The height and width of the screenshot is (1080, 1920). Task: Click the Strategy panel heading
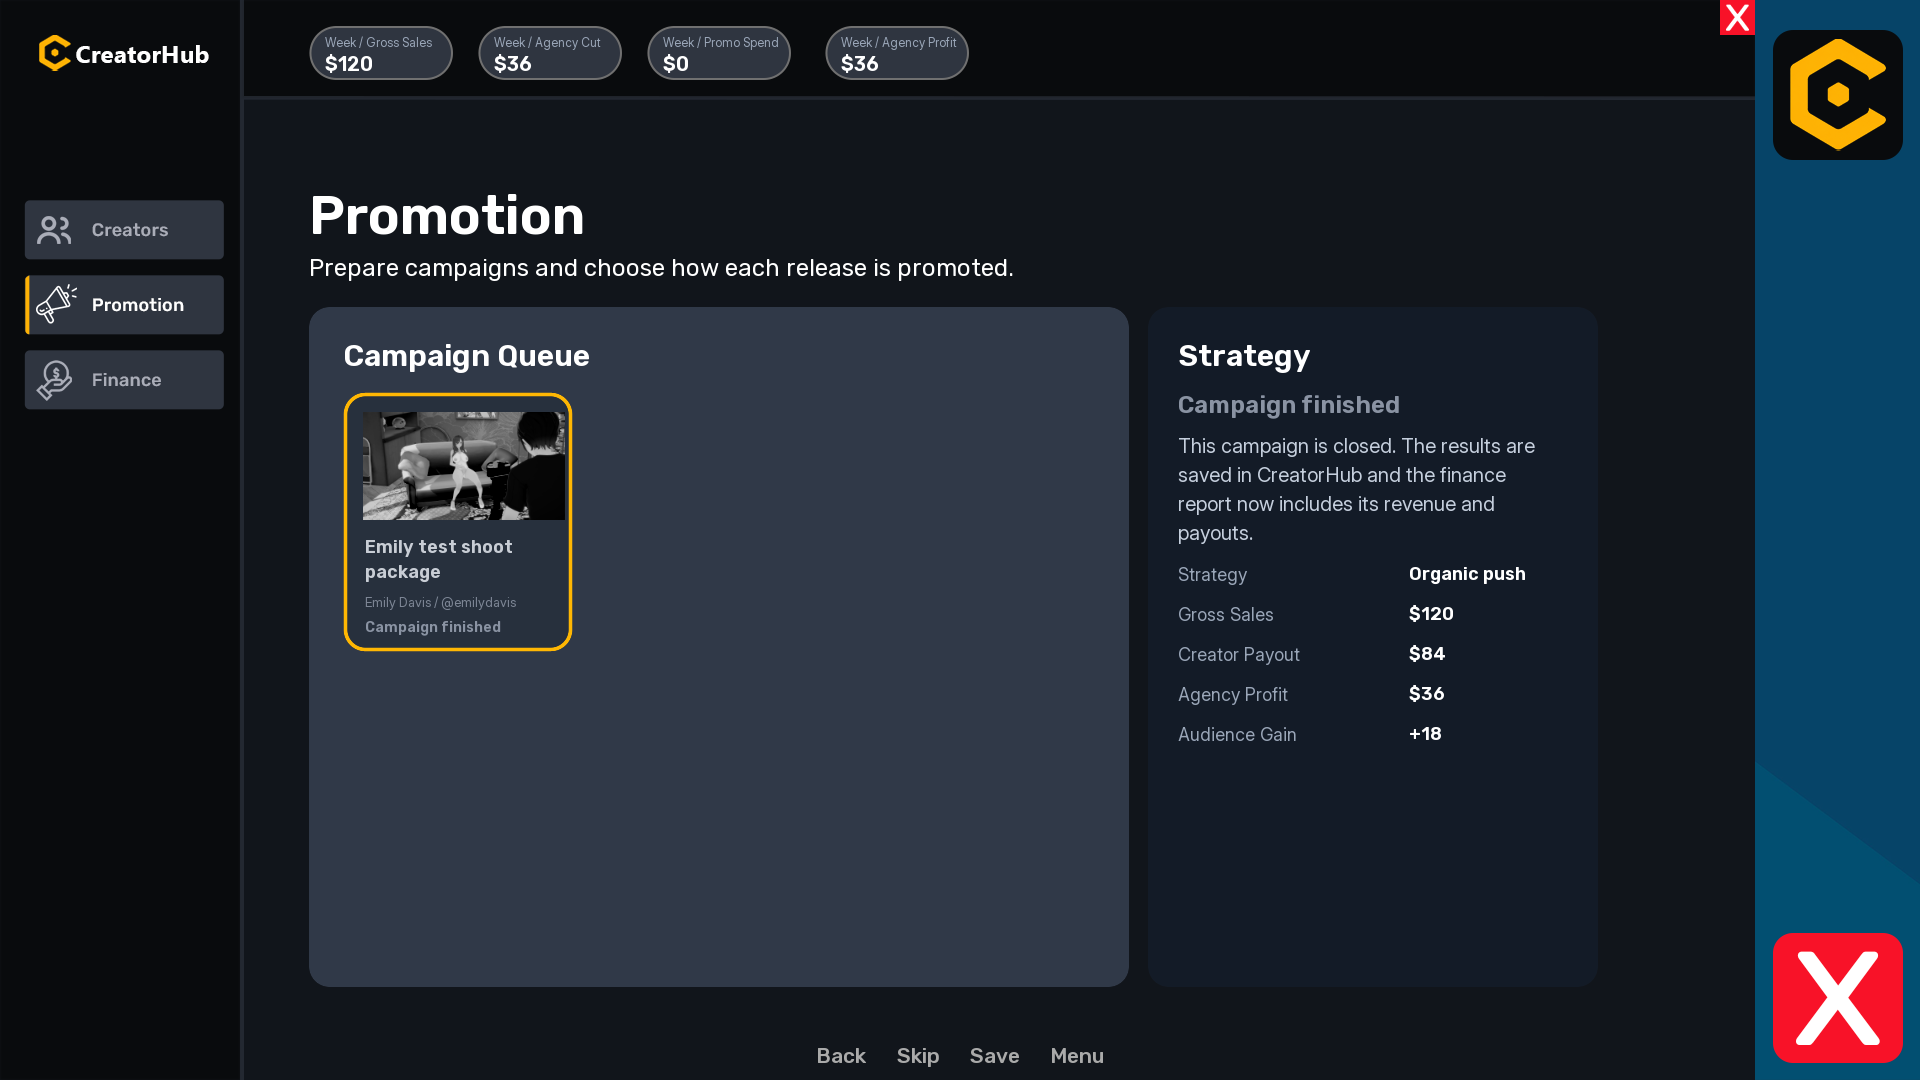click(x=1244, y=356)
